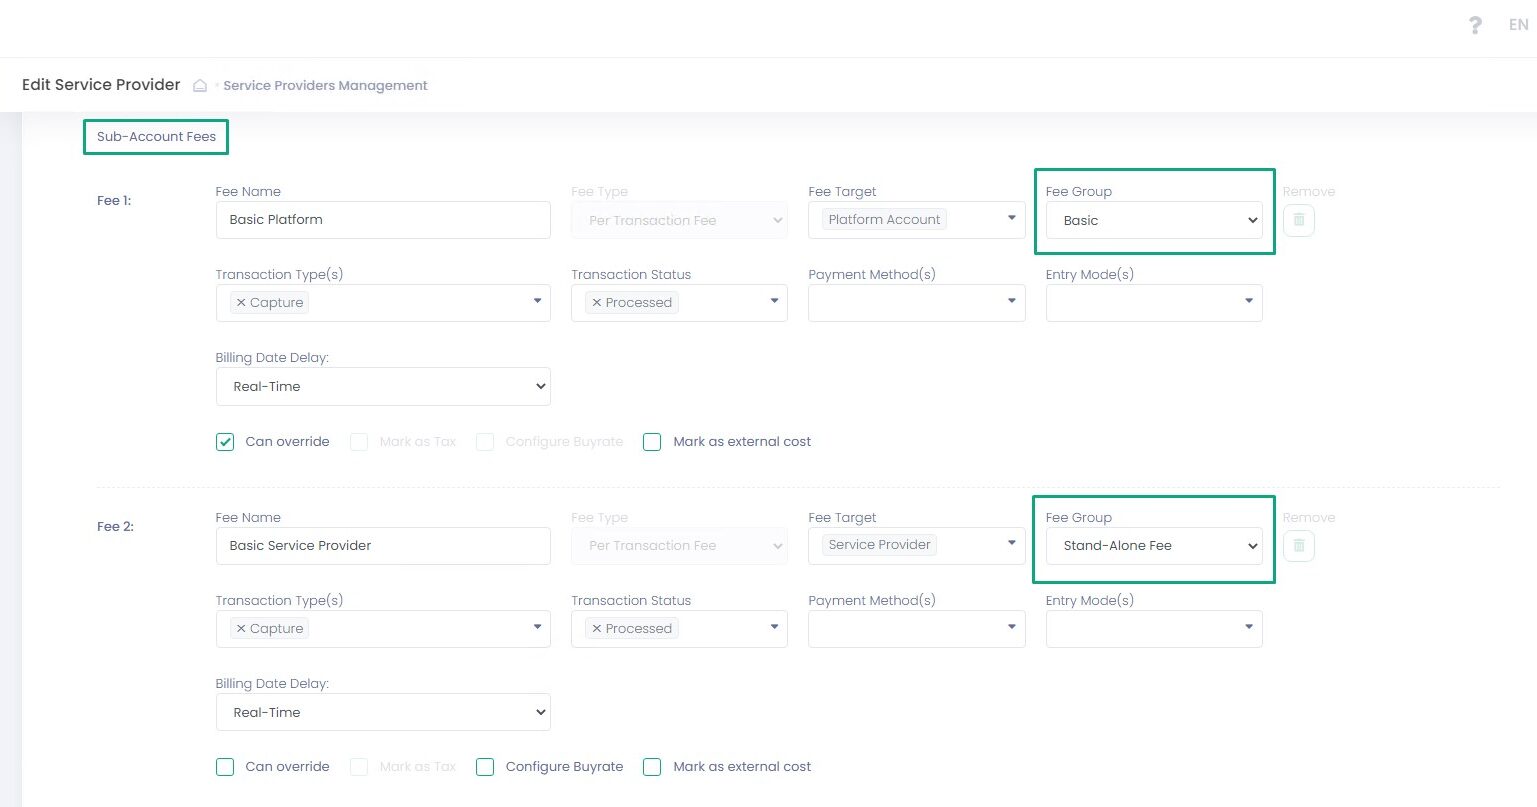Viewport: 1537px width, 807px height.
Task: Open Fee 1 Payment Method(s) dropdown
Action: (916, 303)
